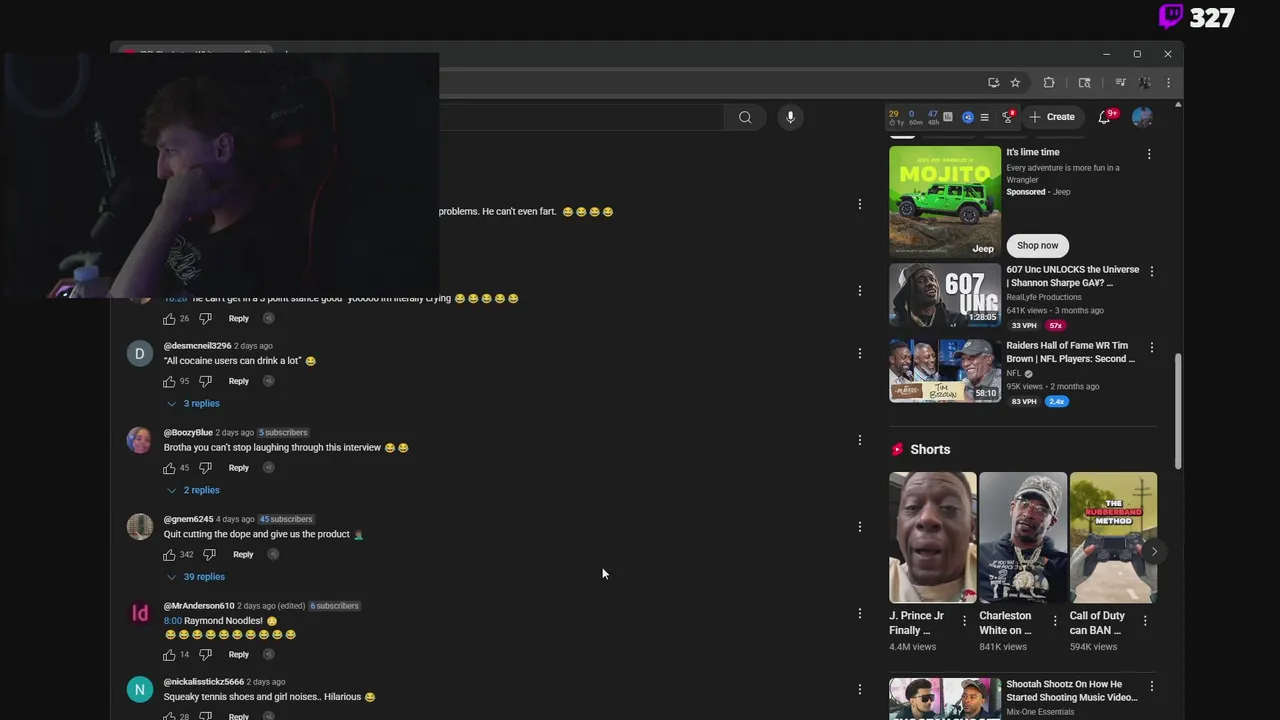
Task: Jump to 8:00 timestamp in comment
Action: 173,621
